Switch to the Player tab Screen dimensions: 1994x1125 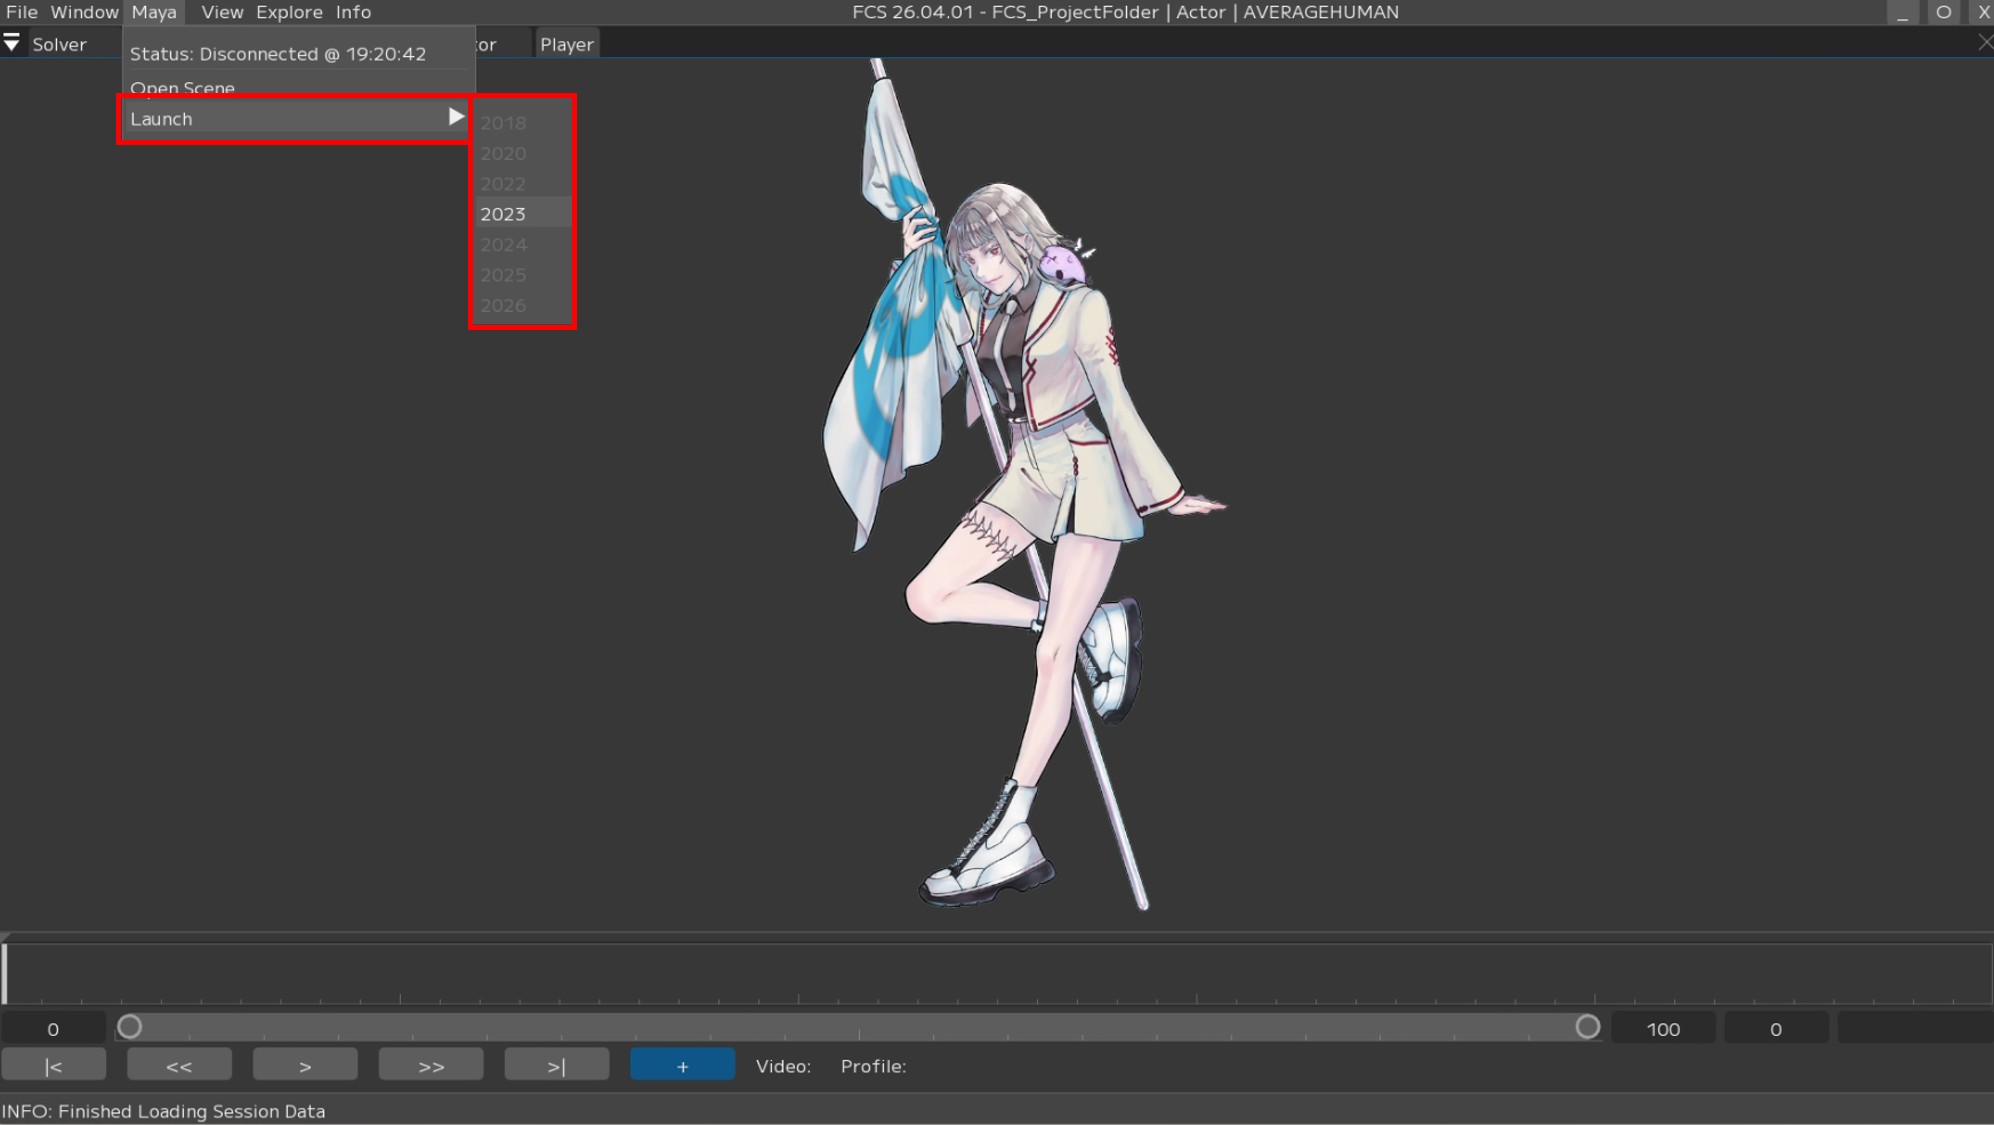[567, 44]
